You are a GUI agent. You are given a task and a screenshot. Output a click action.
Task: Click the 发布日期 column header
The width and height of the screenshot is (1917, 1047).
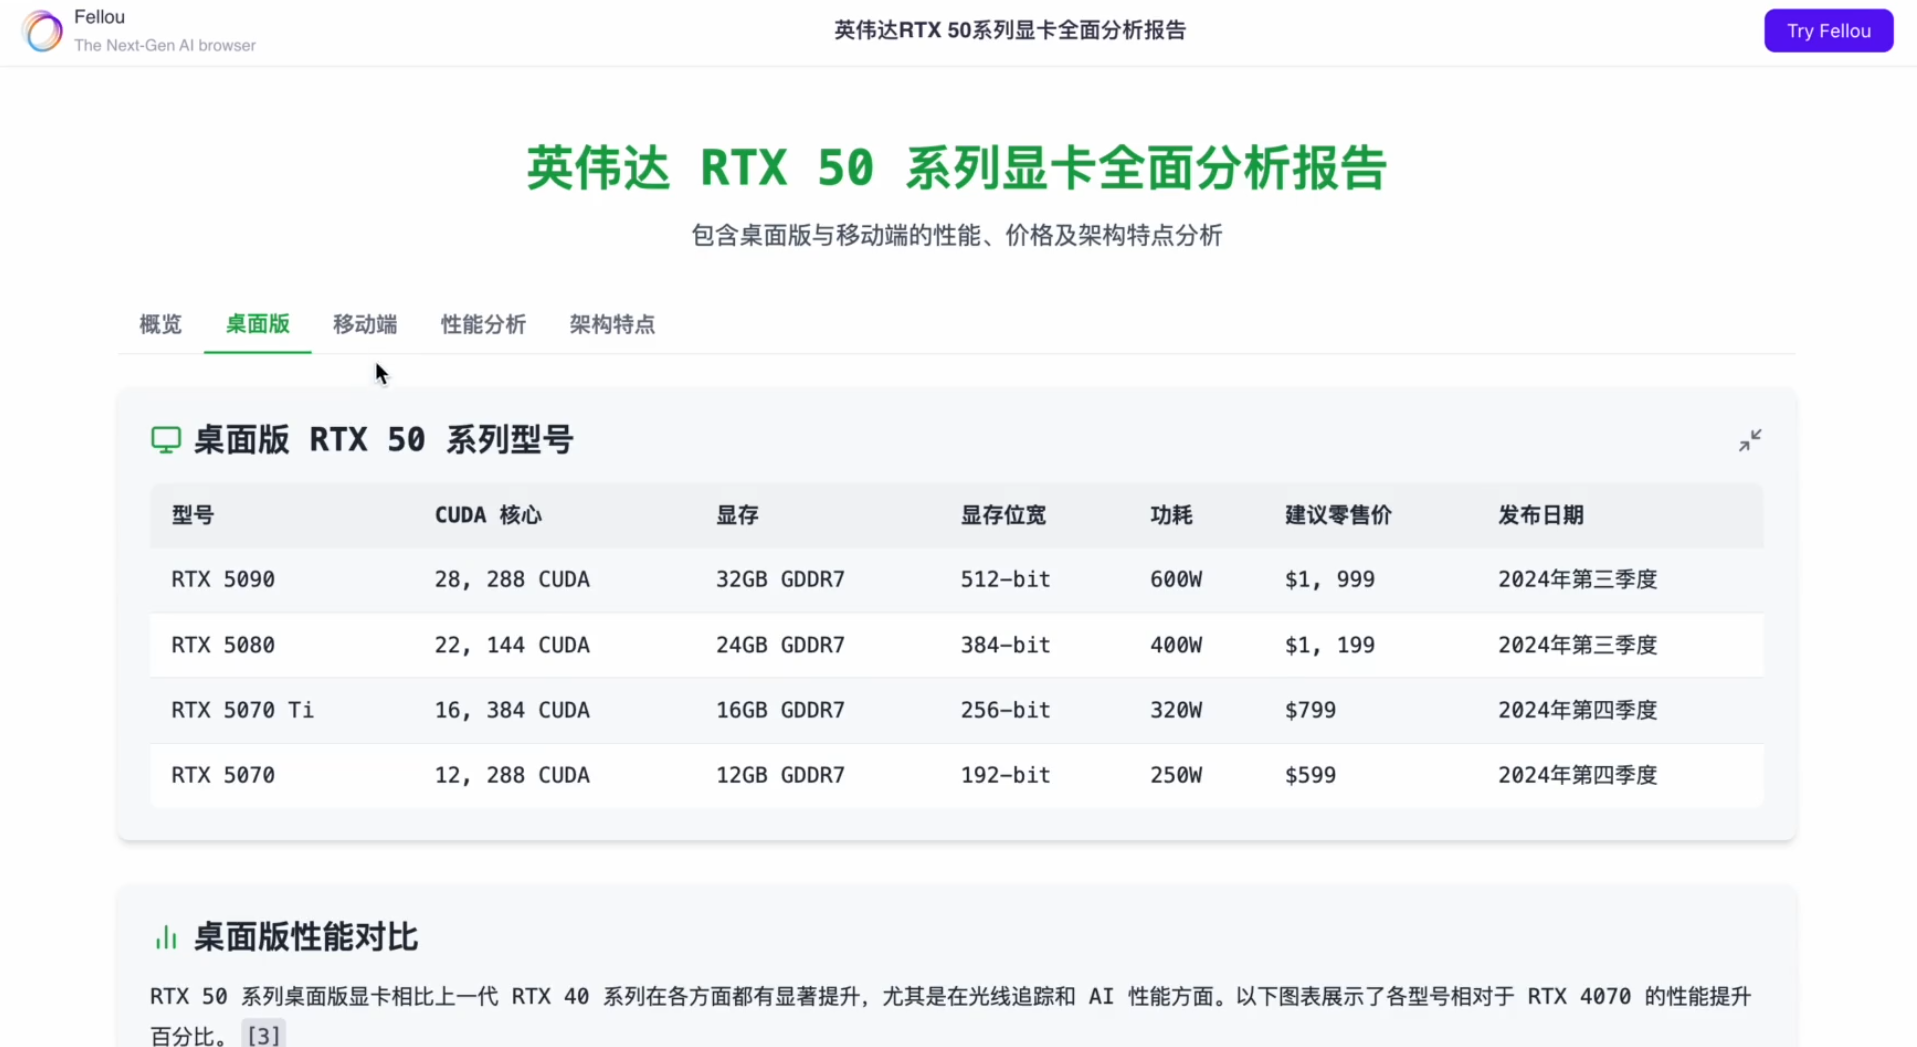pos(1541,515)
